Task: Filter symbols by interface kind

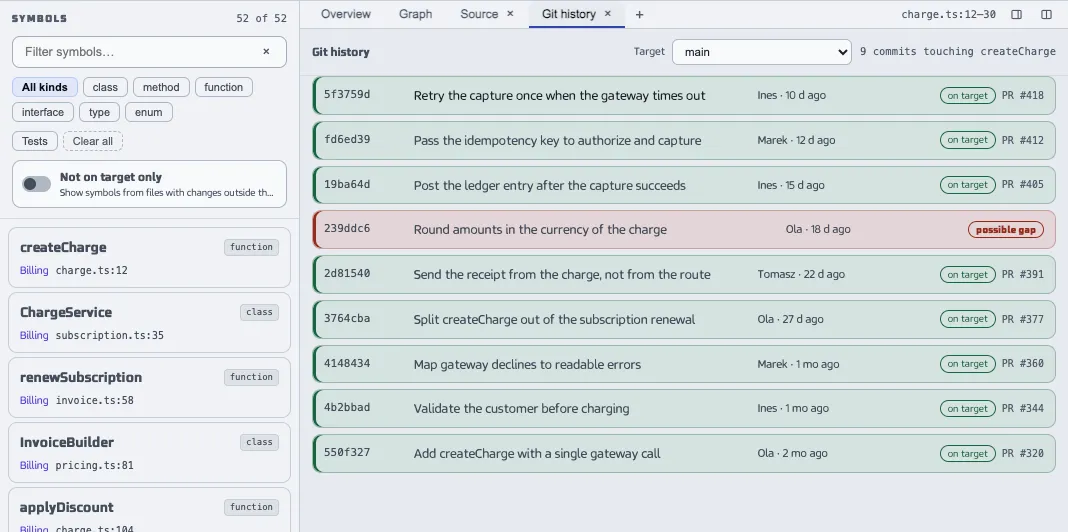Action: point(43,112)
